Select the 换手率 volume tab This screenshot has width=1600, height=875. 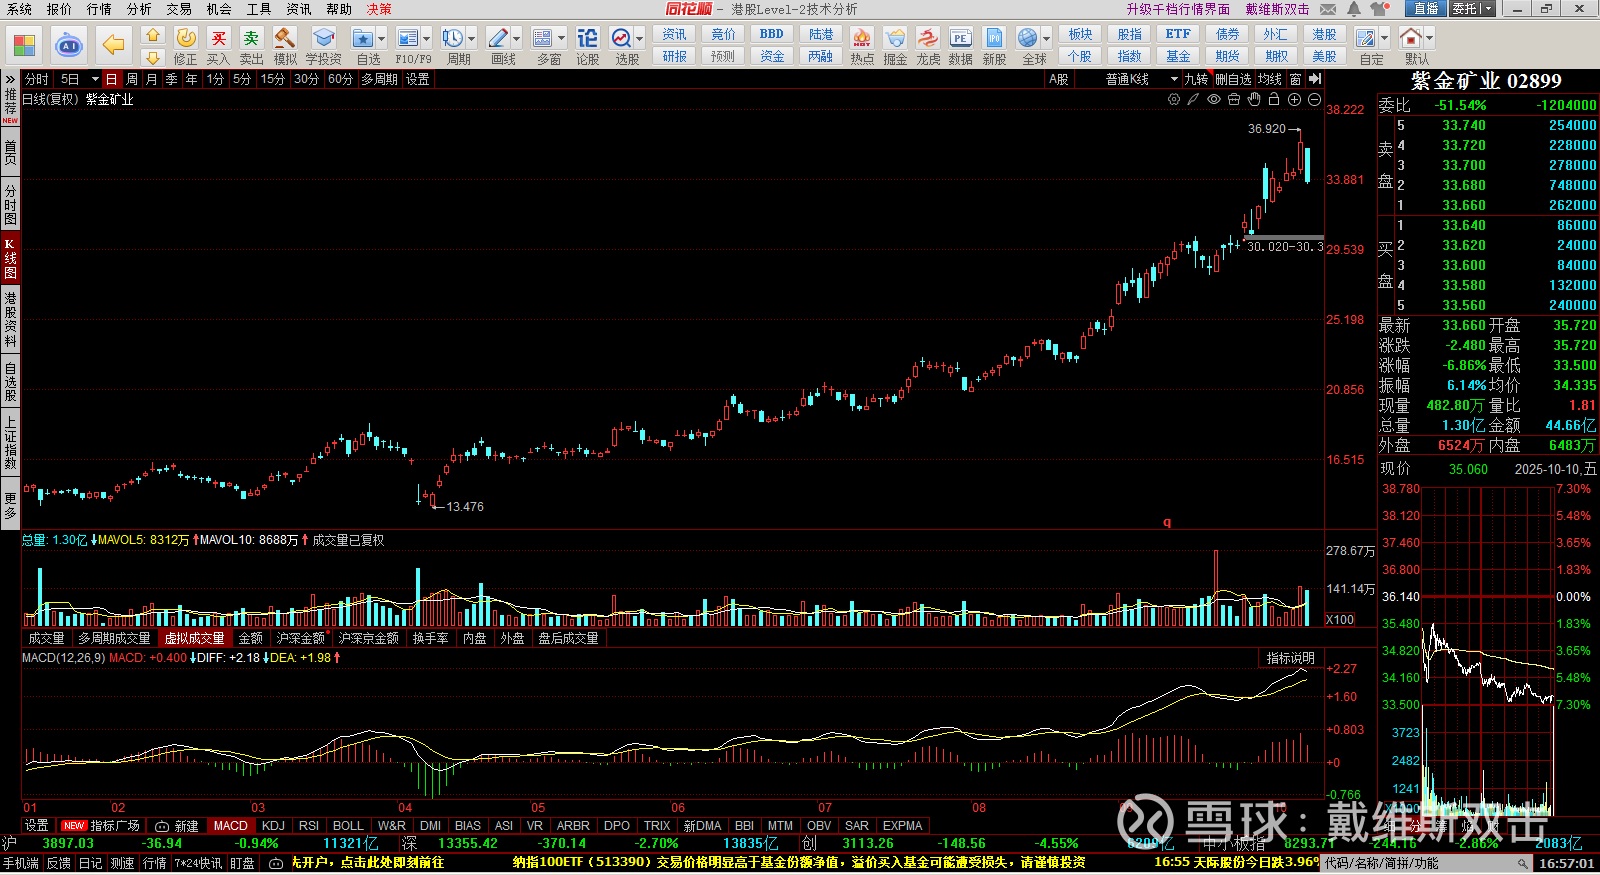430,638
